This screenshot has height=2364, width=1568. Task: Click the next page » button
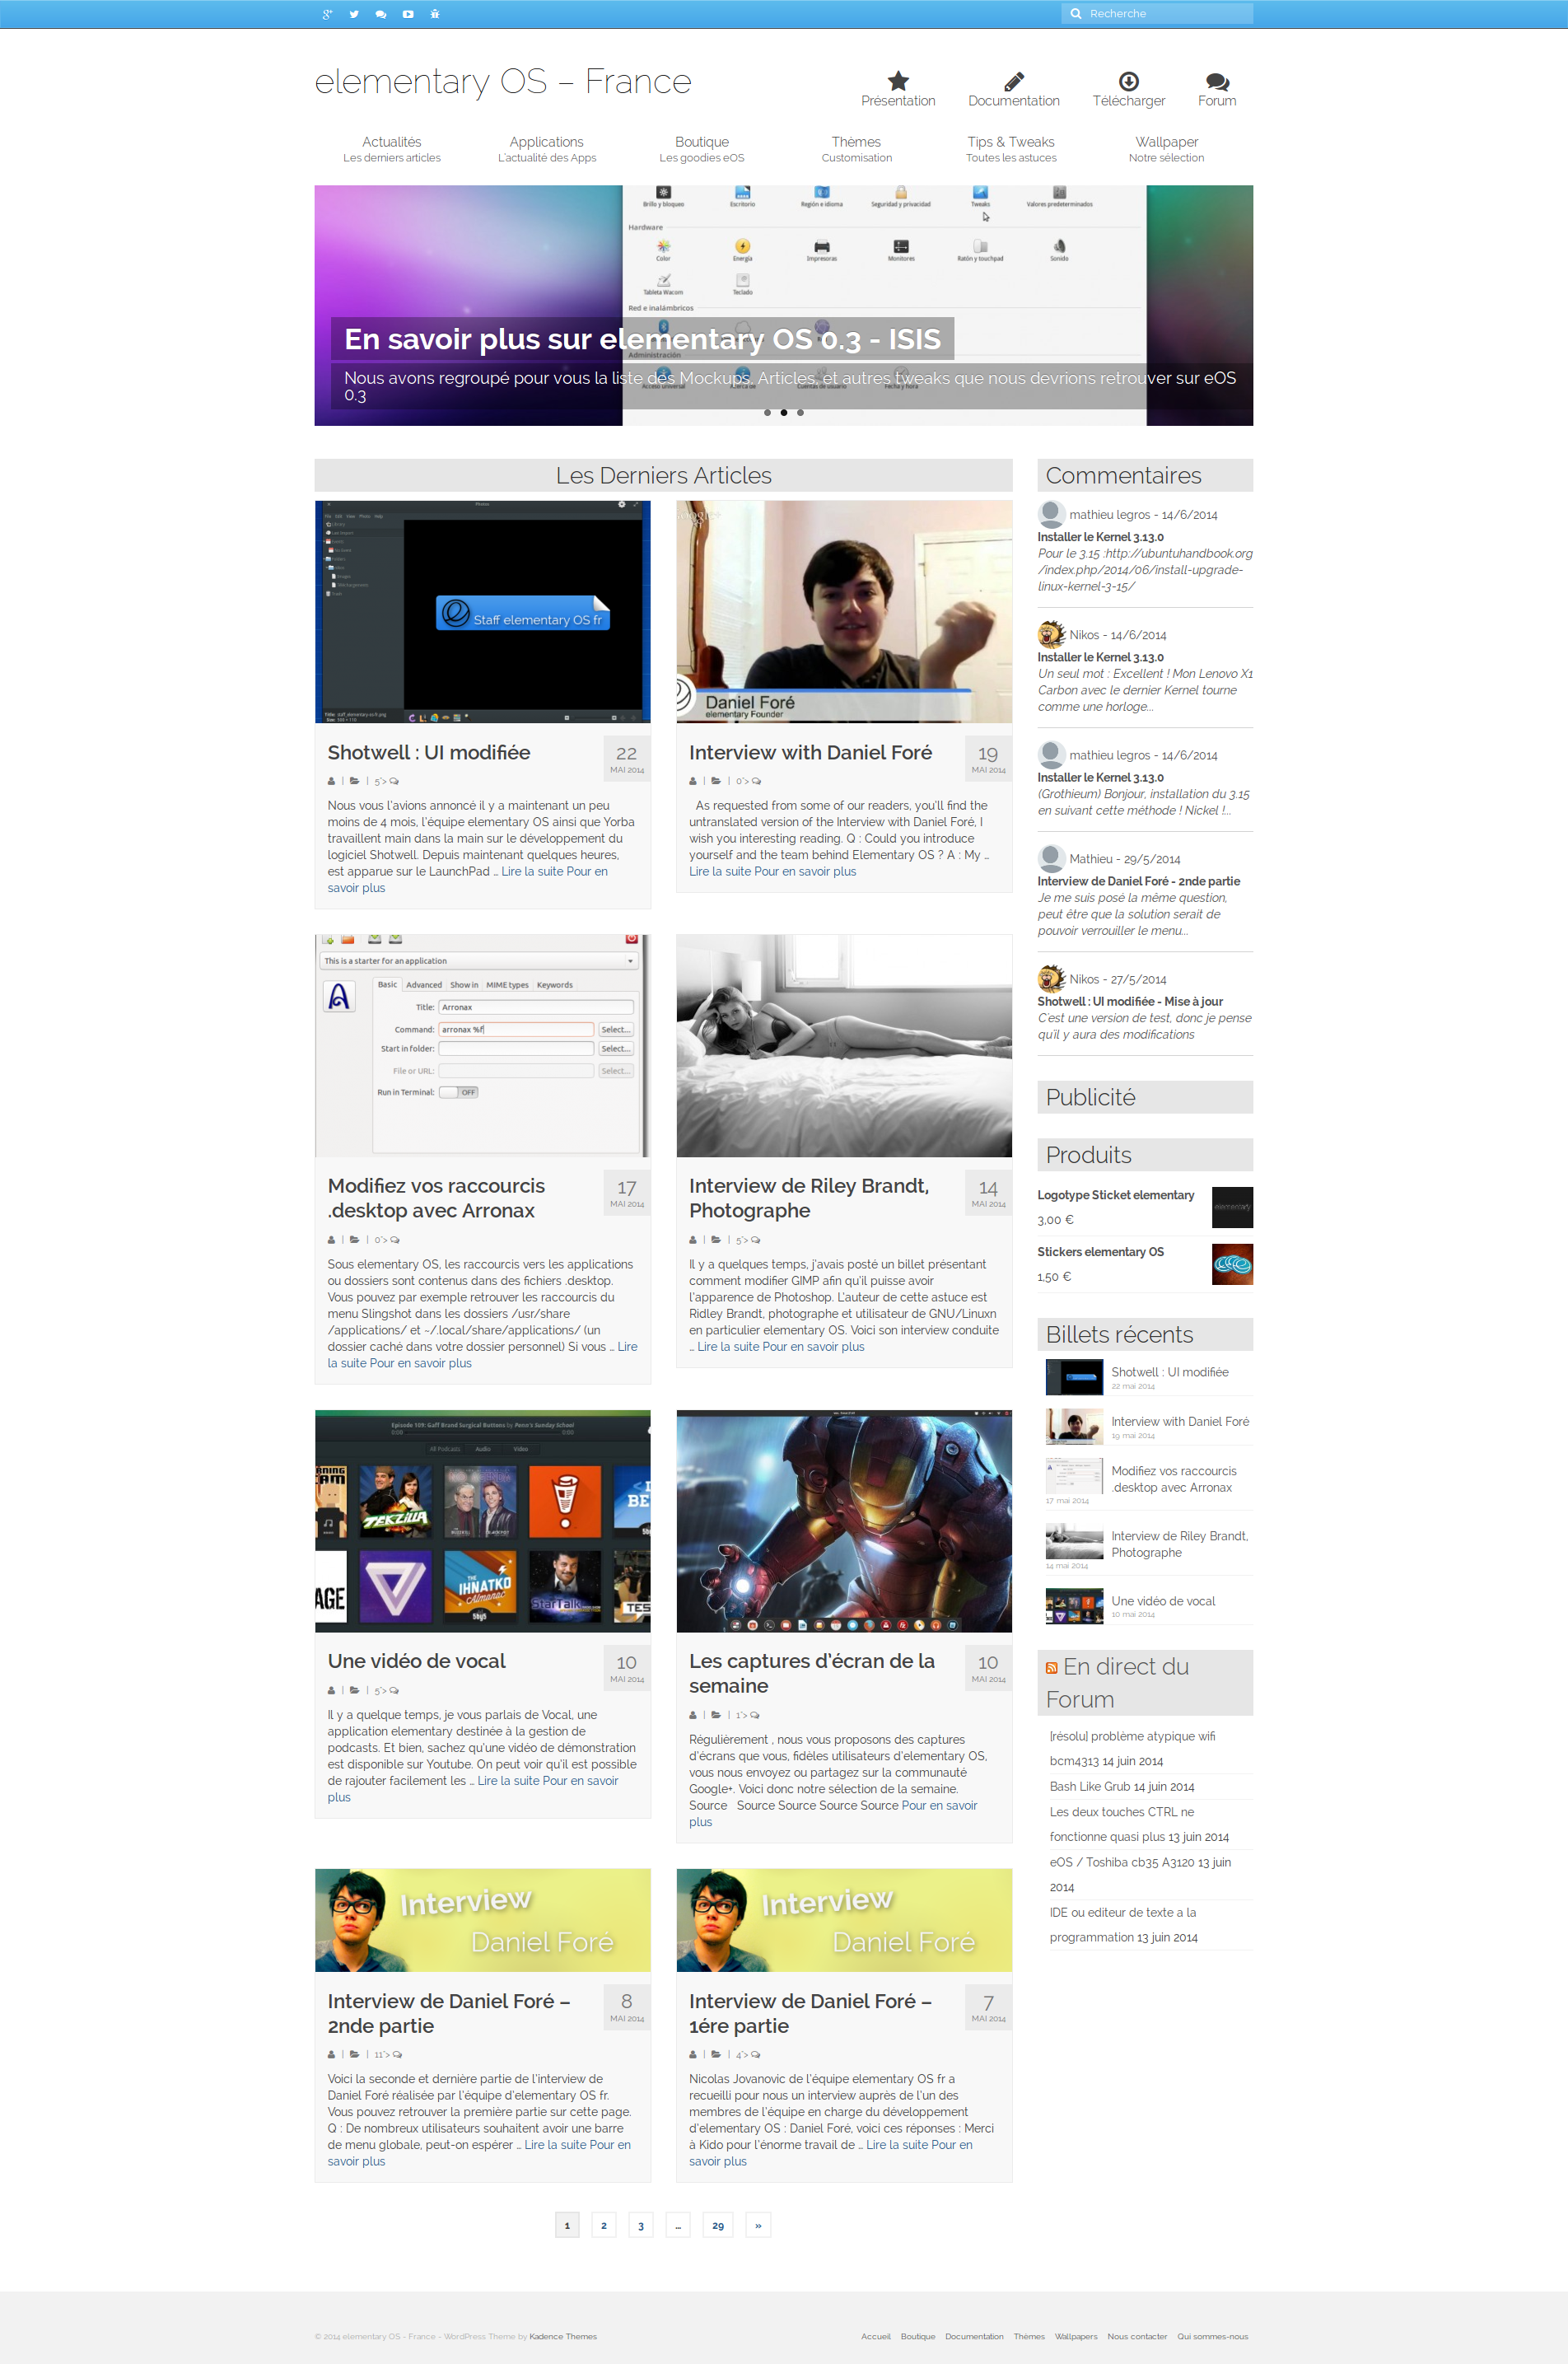coord(758,2225)
